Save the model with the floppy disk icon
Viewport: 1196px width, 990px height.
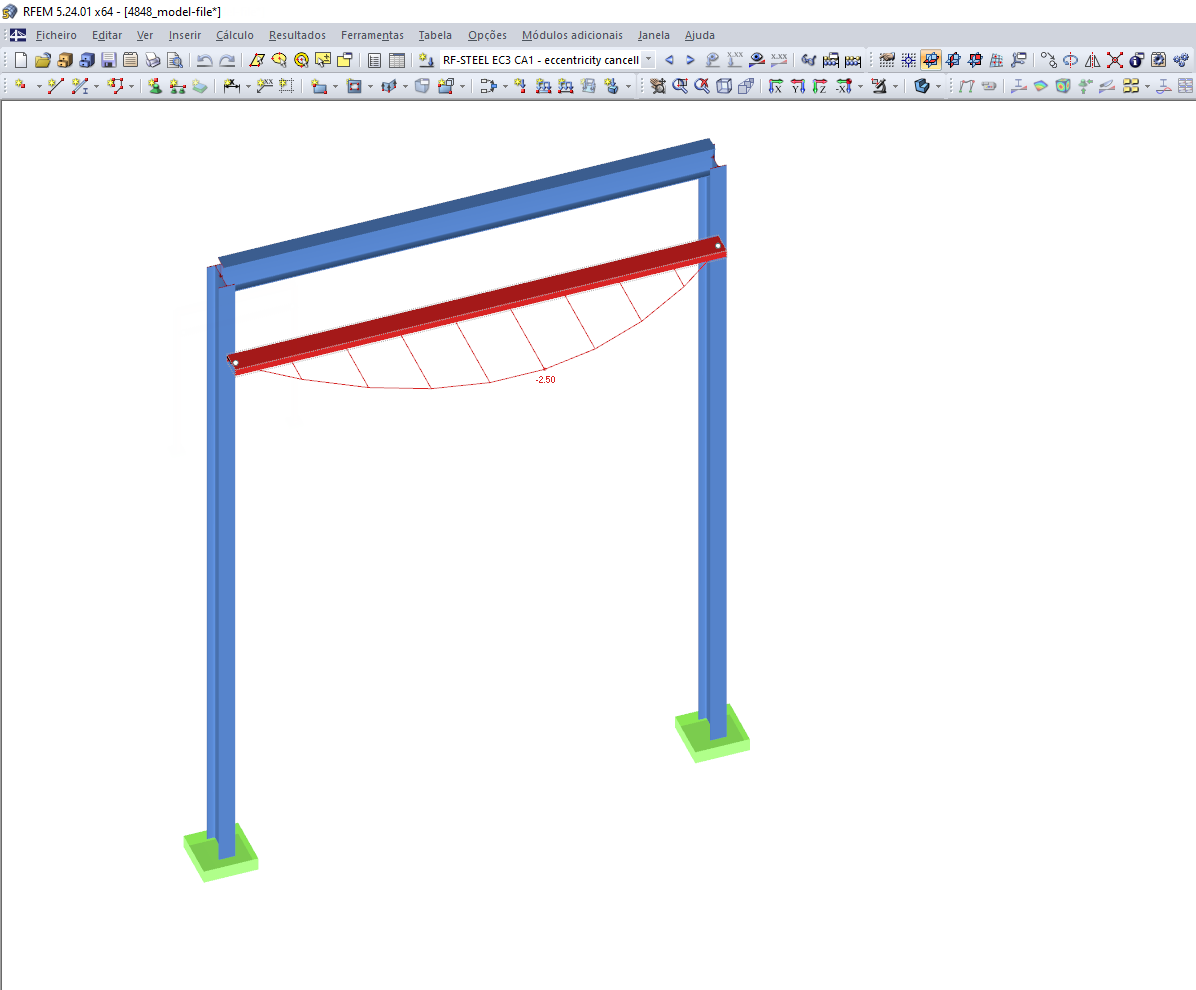(109, 60)
